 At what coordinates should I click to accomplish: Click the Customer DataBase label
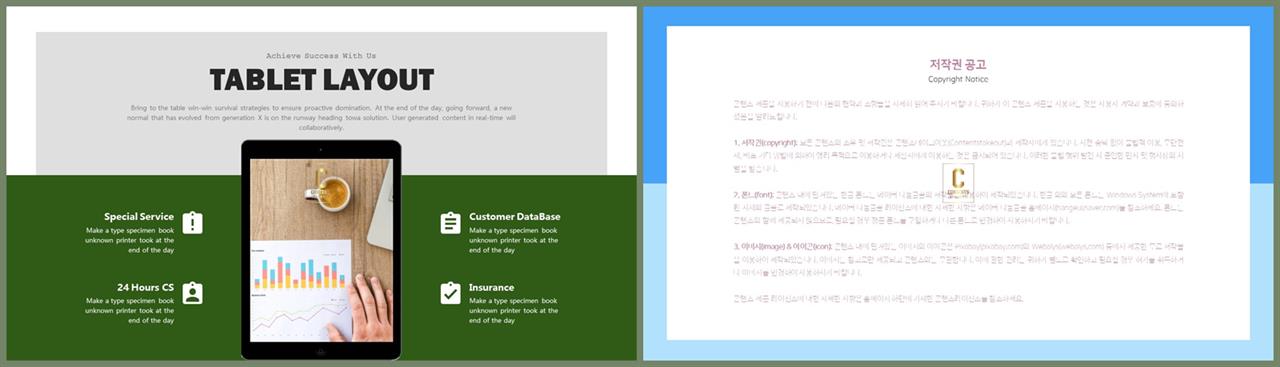tap(515, 216)
